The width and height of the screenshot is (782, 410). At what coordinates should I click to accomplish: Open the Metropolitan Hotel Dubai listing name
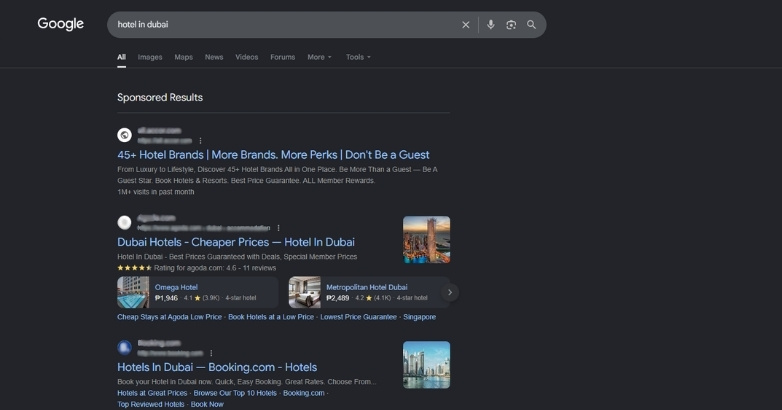click(x=367, y=287)
